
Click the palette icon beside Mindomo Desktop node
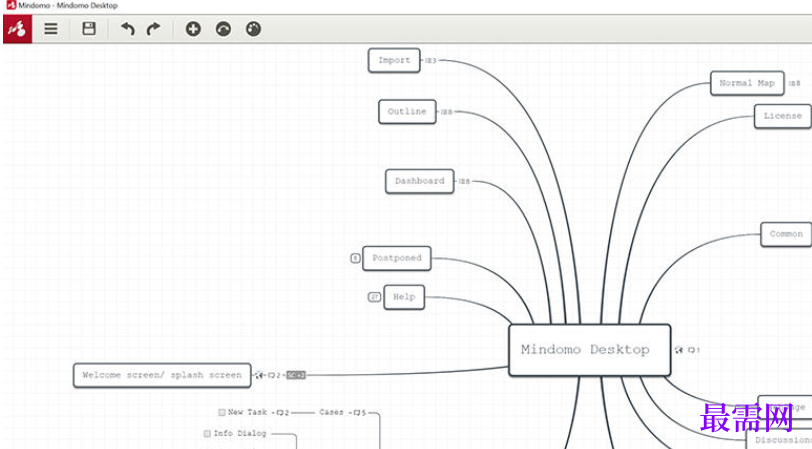[x=679, y=350]
